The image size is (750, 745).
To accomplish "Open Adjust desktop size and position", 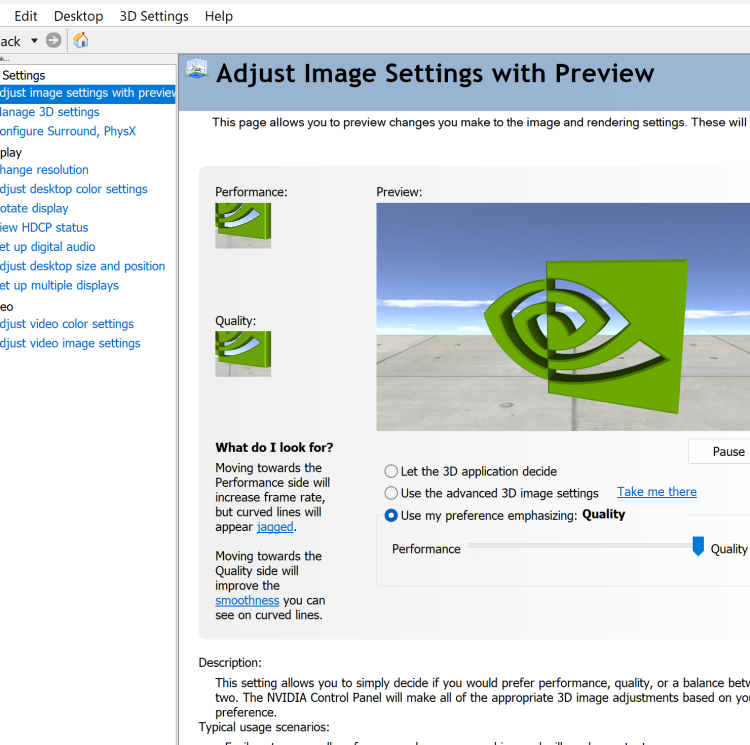I will coord(82,266).
